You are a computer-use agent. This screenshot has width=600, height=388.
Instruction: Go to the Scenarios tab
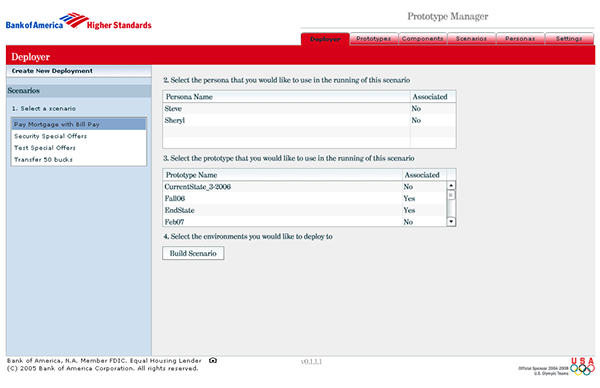pos(471,39)
